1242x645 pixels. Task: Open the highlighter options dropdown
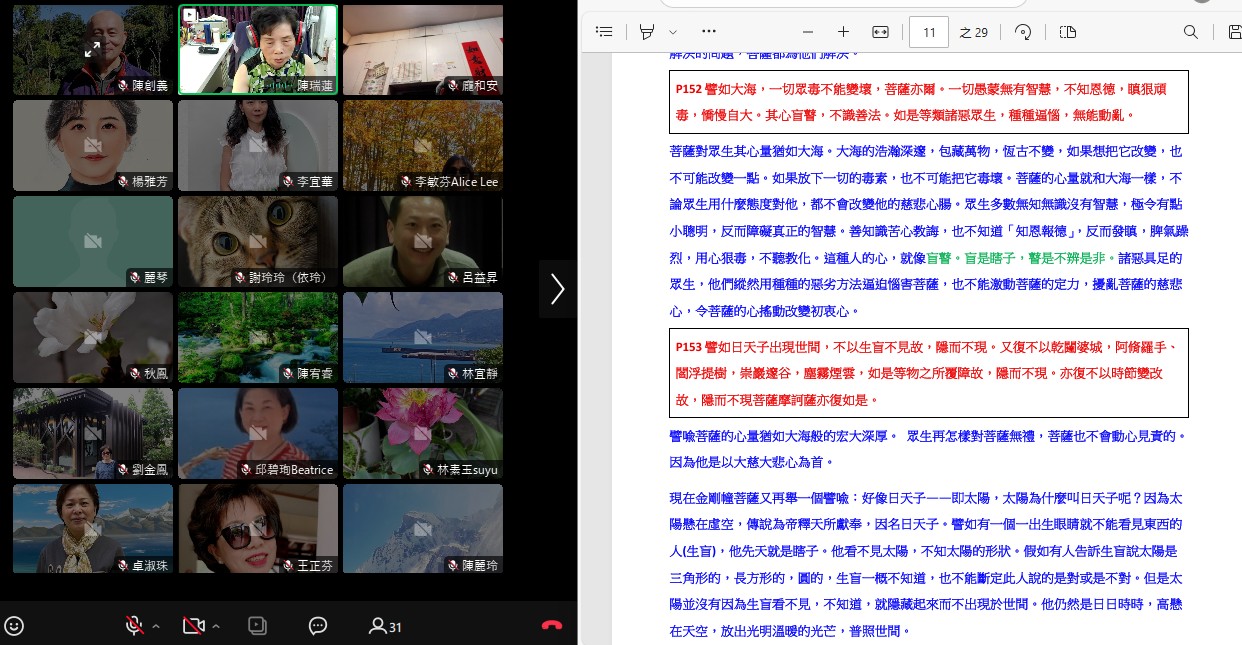673,32
